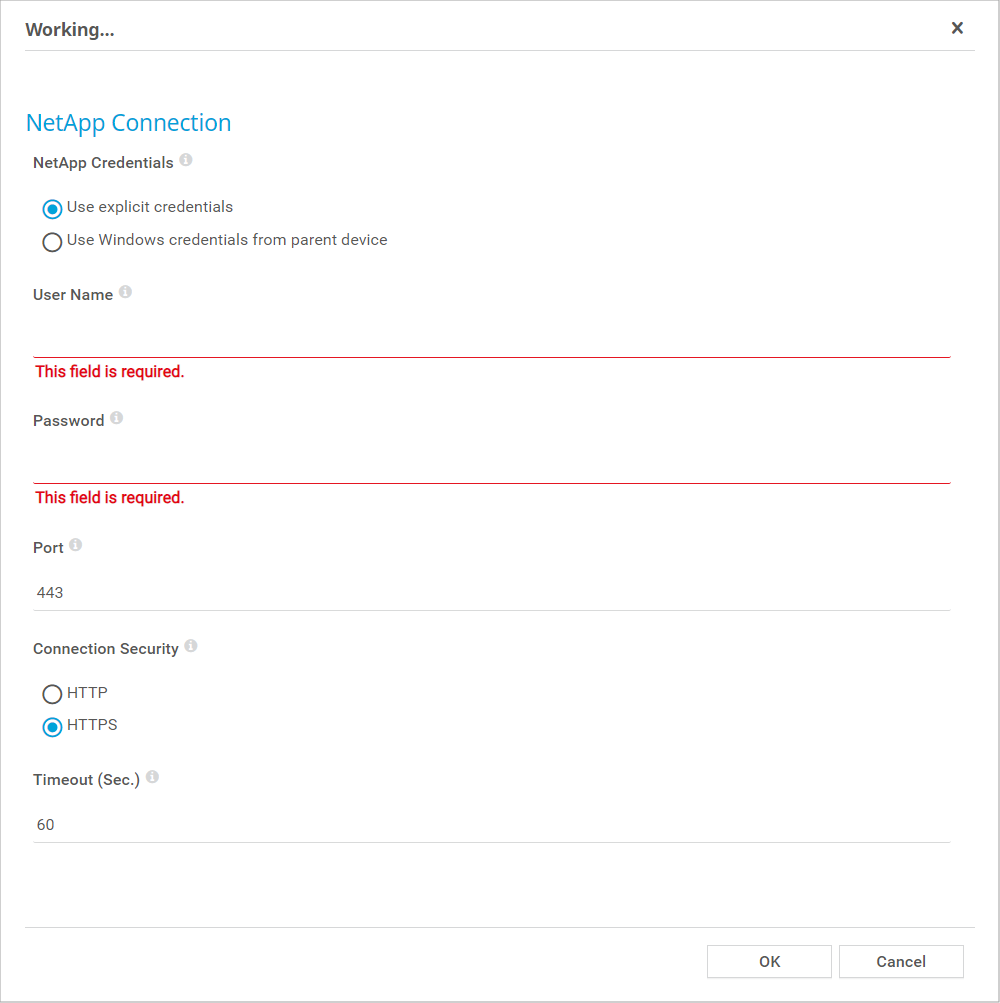Open Connection Security info tooltip icon
This screenshot has height=1003, width=1000.
[191, 646]
